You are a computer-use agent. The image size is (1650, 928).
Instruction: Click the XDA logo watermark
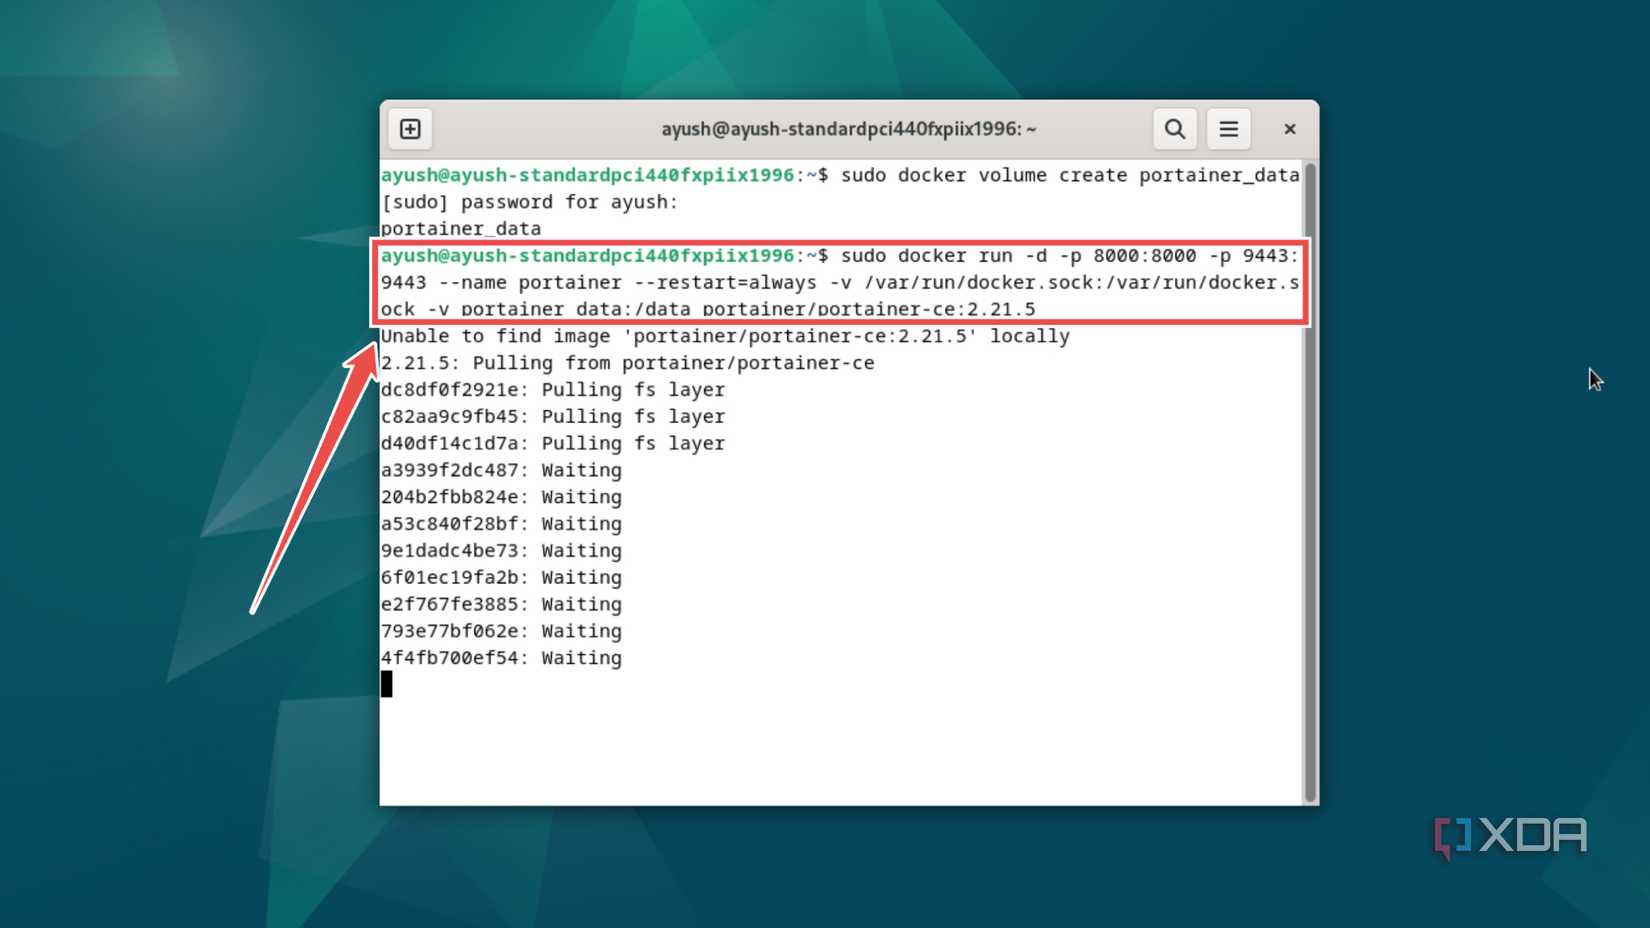click(x=1510, y=836)
